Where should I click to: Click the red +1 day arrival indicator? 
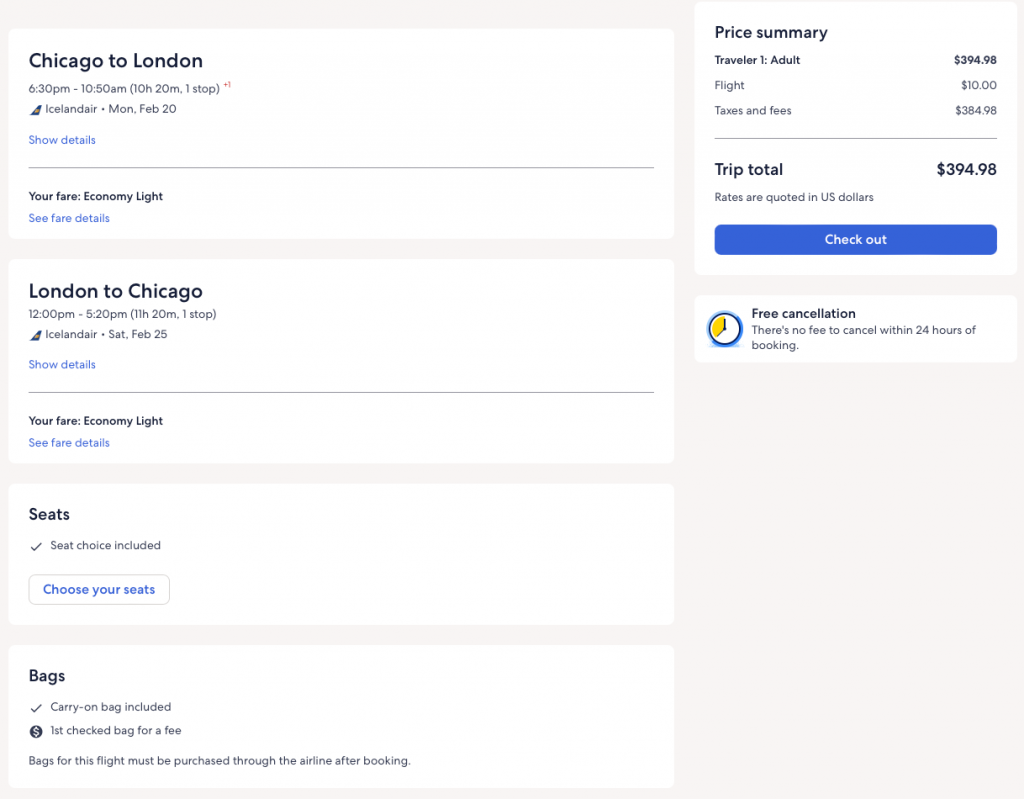(x=227, y=86)
